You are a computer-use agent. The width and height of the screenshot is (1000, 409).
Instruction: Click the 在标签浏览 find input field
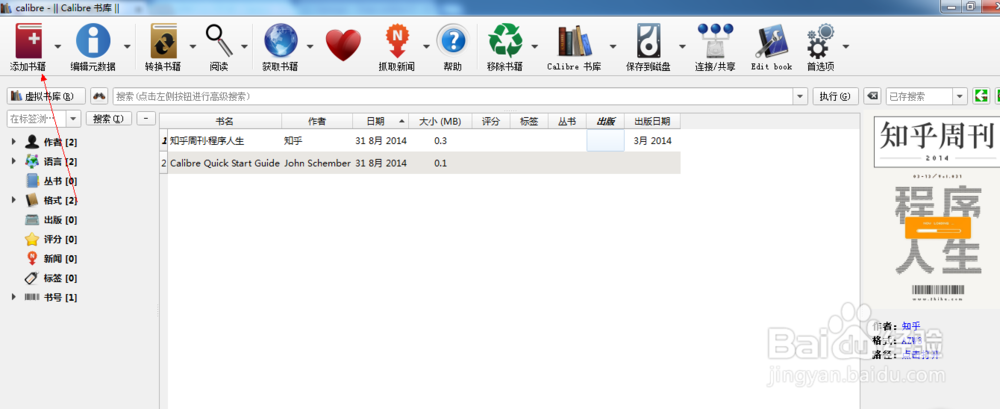coord(36,119)
